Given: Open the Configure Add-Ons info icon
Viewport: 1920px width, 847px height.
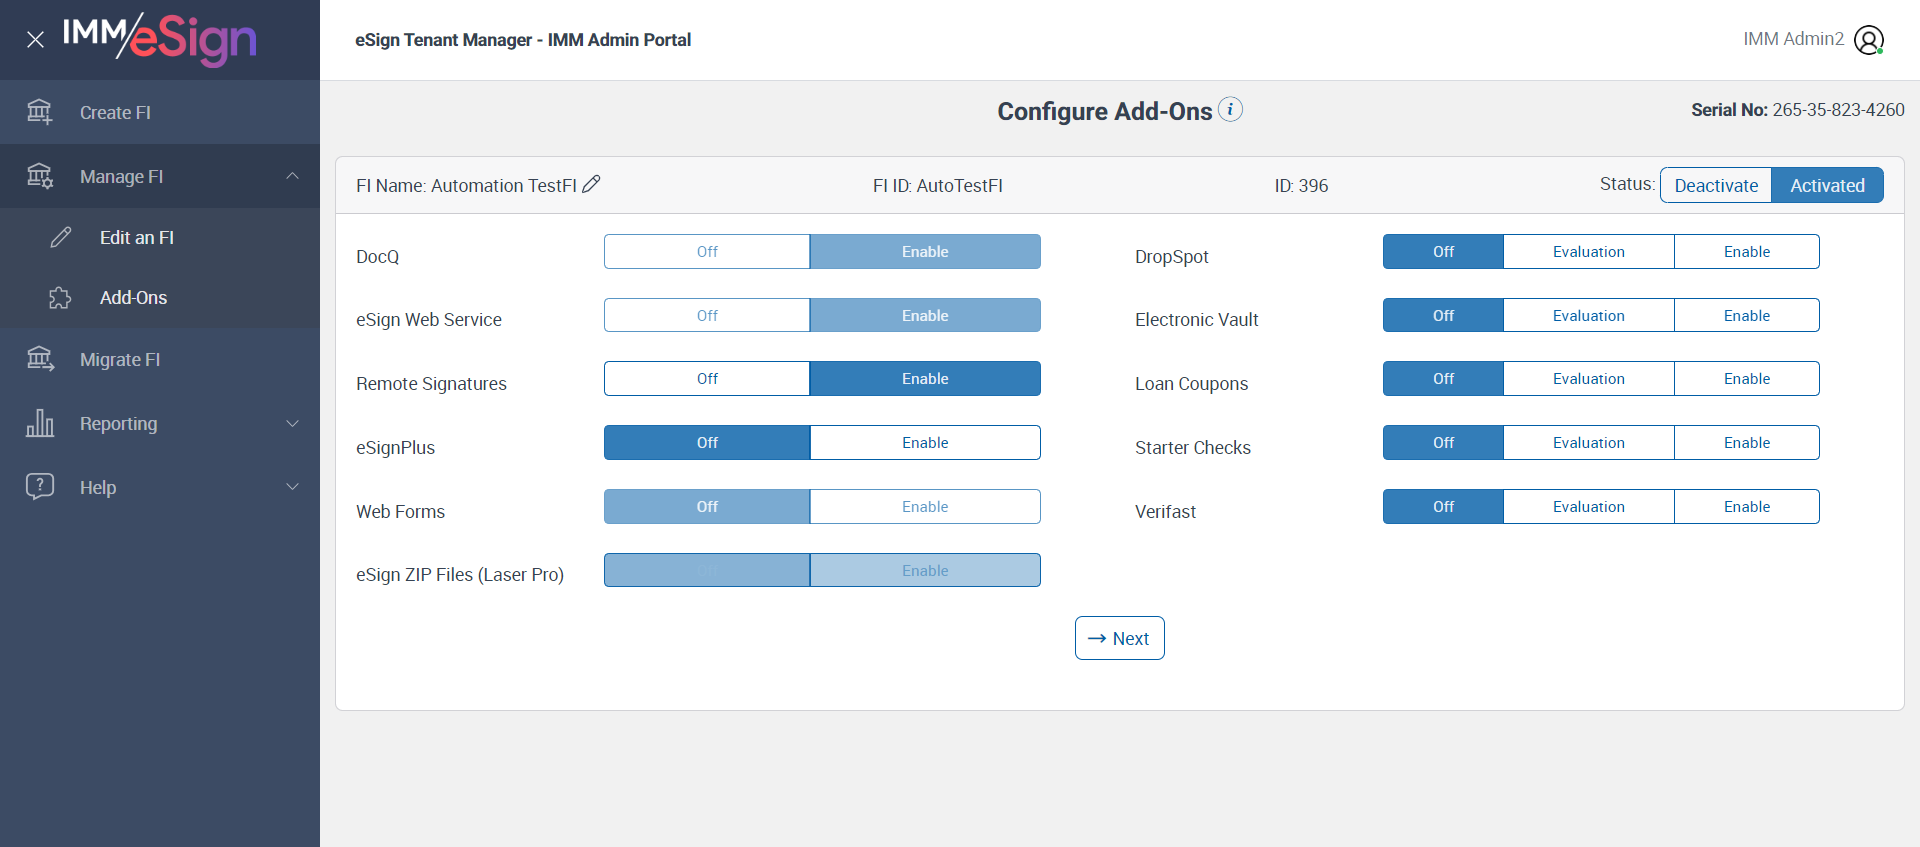Looking at the screenshot, I should [1231, 109].
